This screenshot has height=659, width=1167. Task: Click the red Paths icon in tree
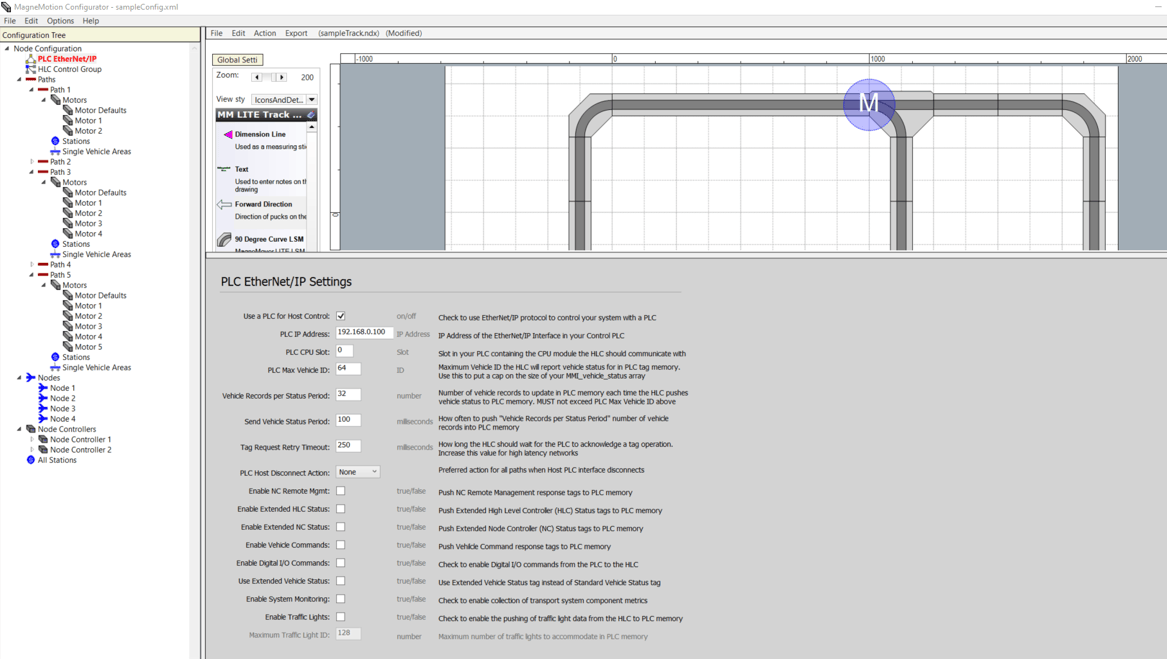click(31, 80)
